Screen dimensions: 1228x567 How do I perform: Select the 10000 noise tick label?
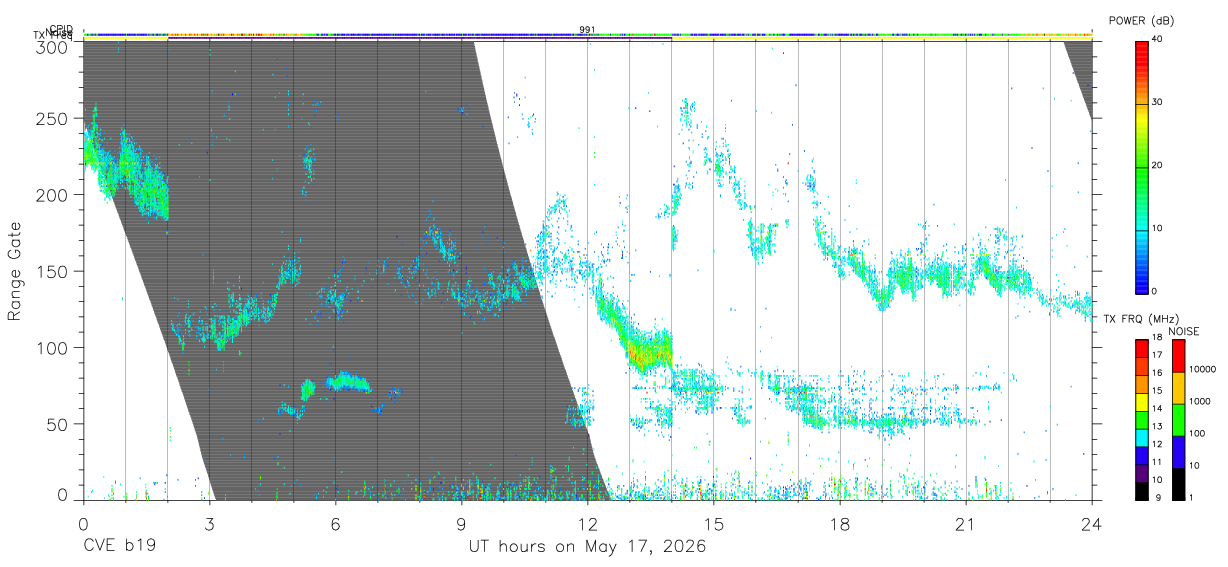click(1203, 369)
